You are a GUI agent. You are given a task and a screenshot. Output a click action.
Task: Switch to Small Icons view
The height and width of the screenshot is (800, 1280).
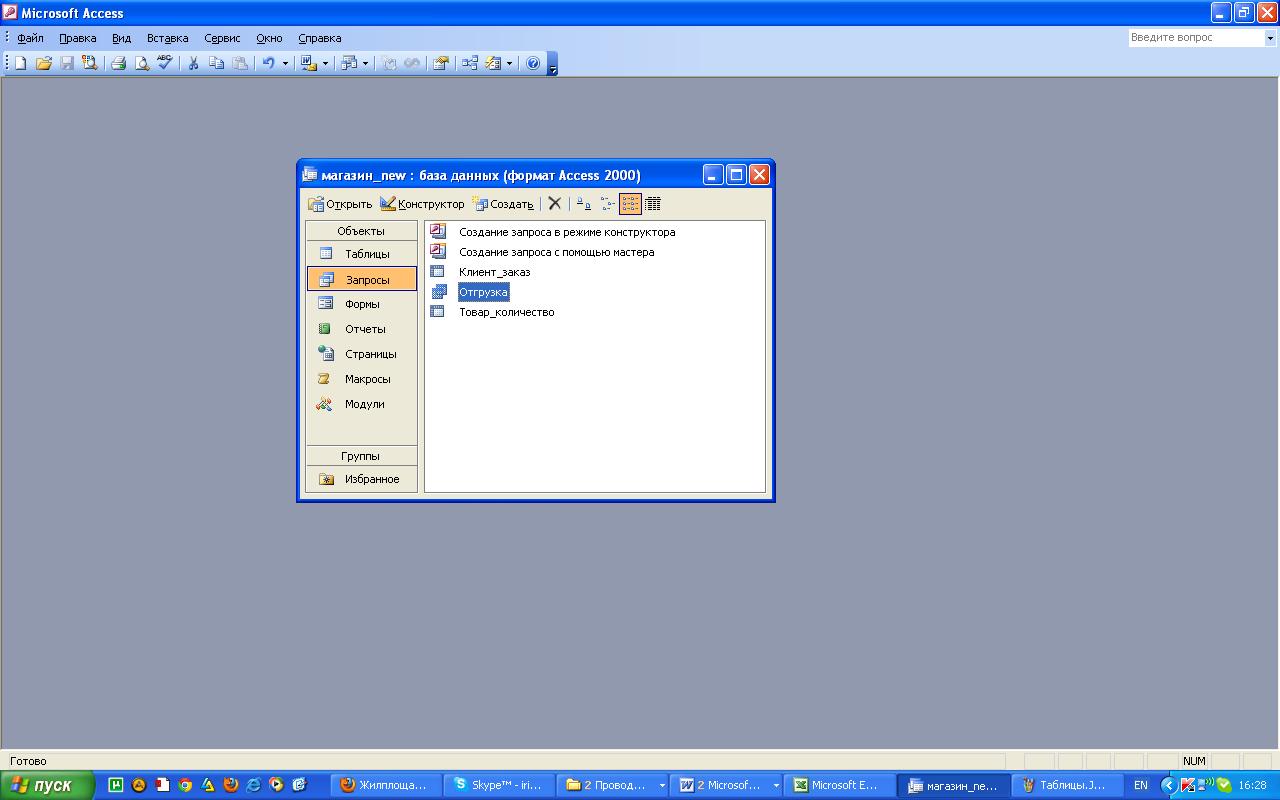click(x=607, y=204)
